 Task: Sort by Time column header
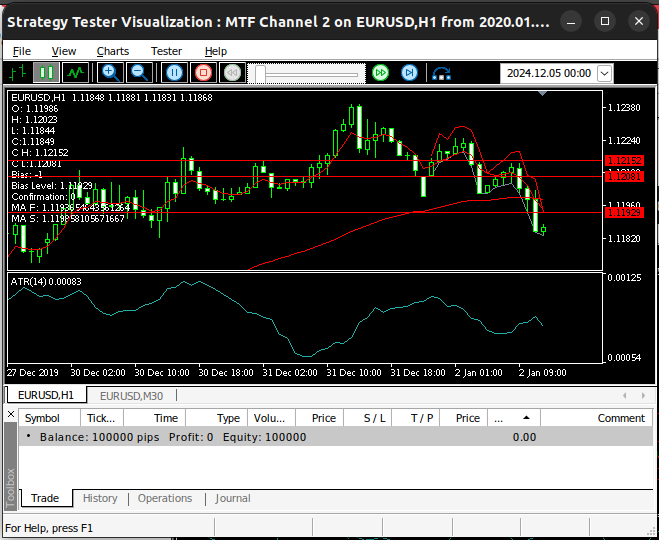[154, 418]
